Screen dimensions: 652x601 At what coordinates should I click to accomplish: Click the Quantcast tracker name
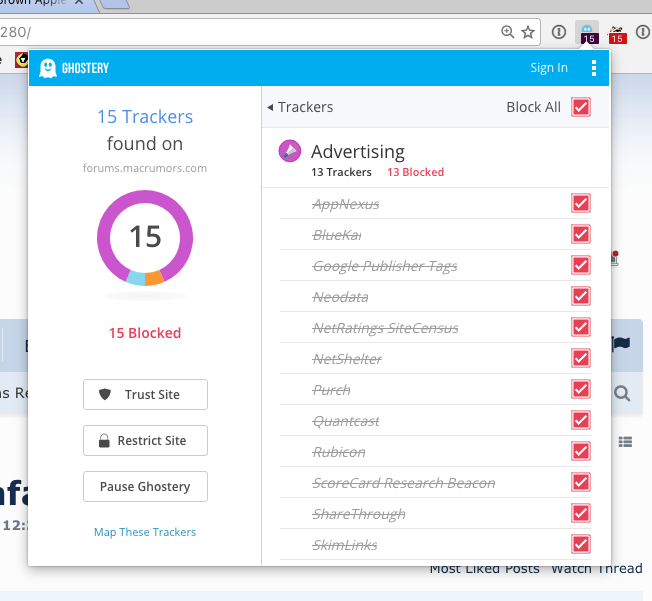click(x=346, y=421)
